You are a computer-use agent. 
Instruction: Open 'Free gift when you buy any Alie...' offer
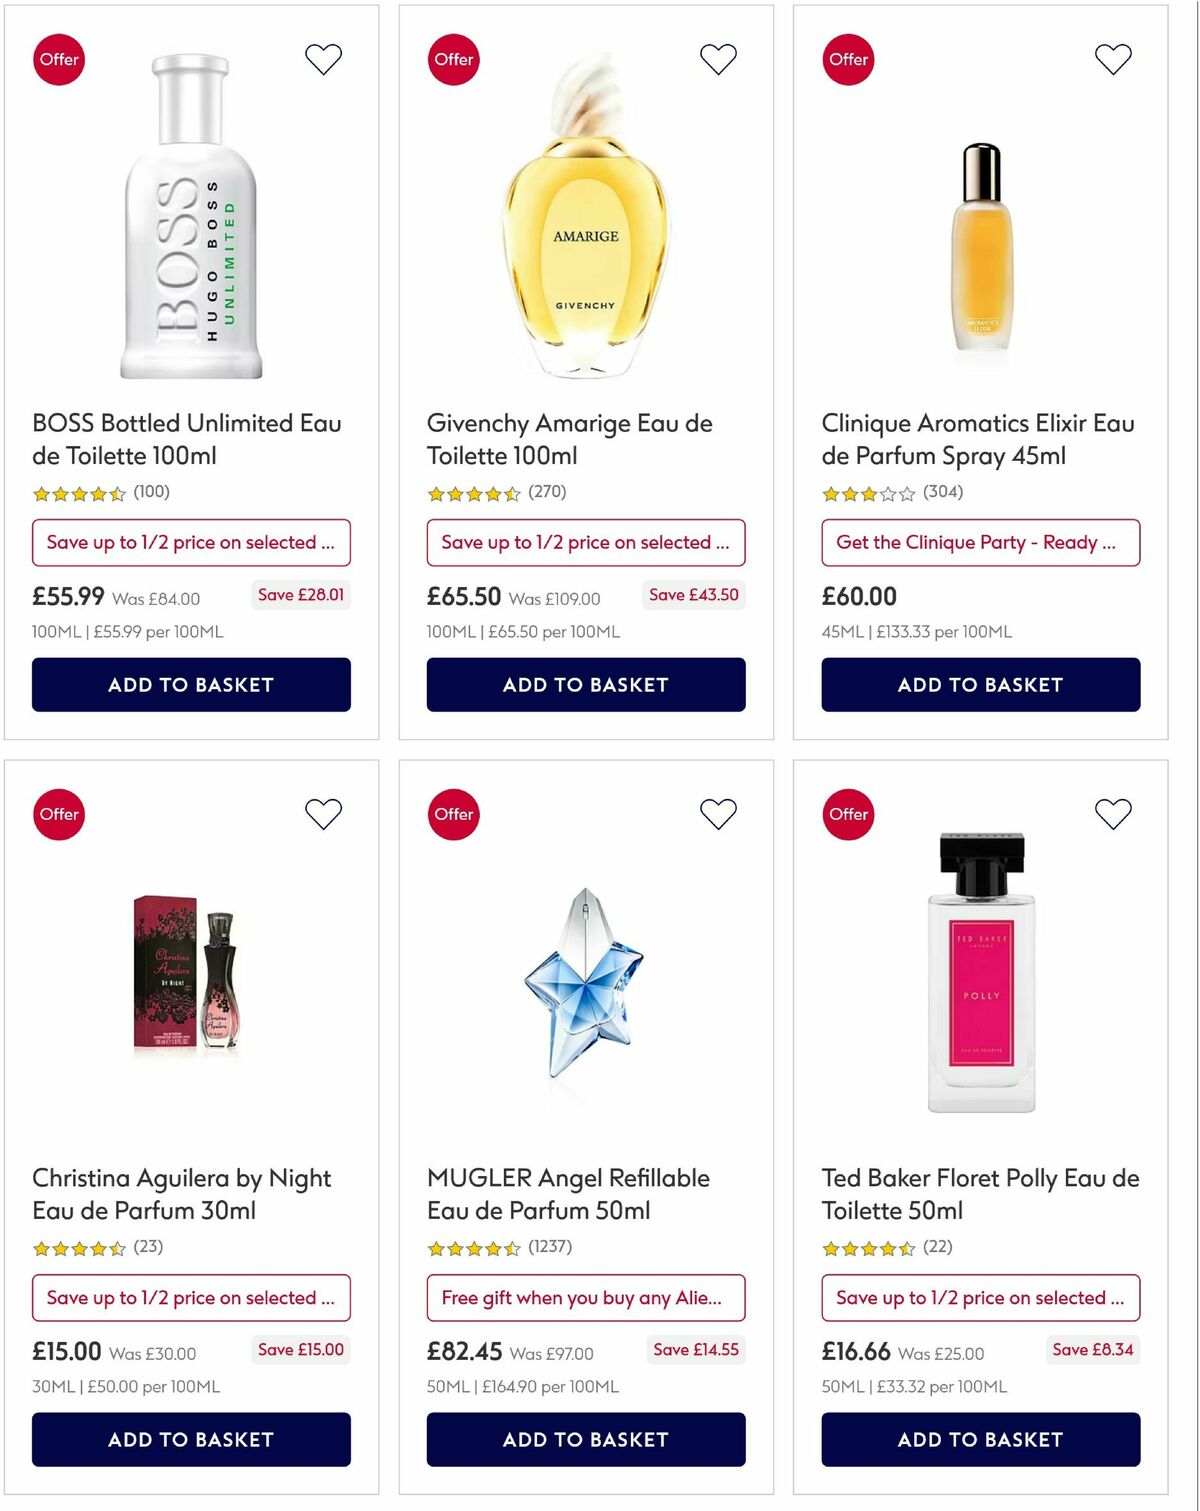click(585, 1298)
